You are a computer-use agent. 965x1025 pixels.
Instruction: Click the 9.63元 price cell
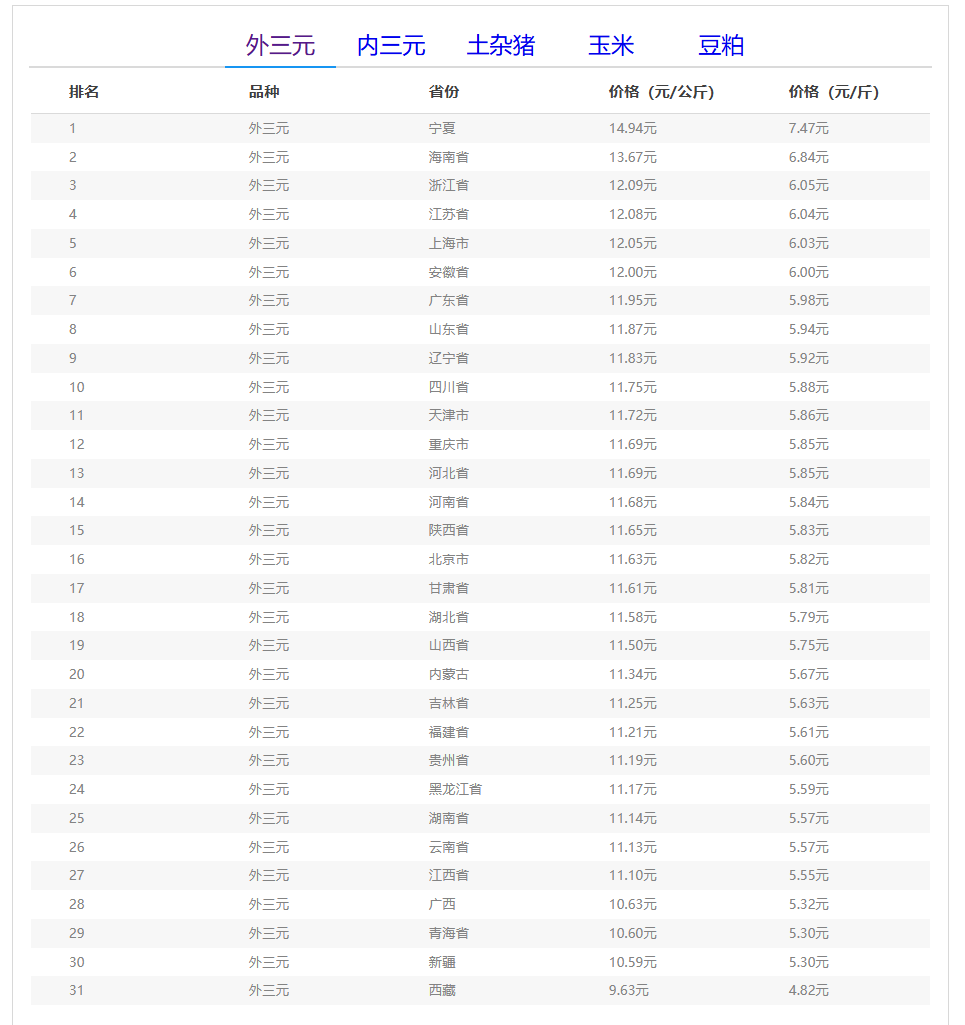628,990
